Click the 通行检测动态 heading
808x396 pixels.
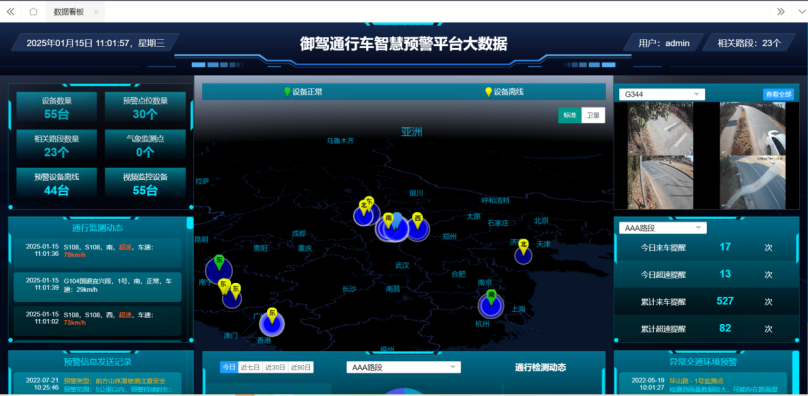tap(540, 367)
